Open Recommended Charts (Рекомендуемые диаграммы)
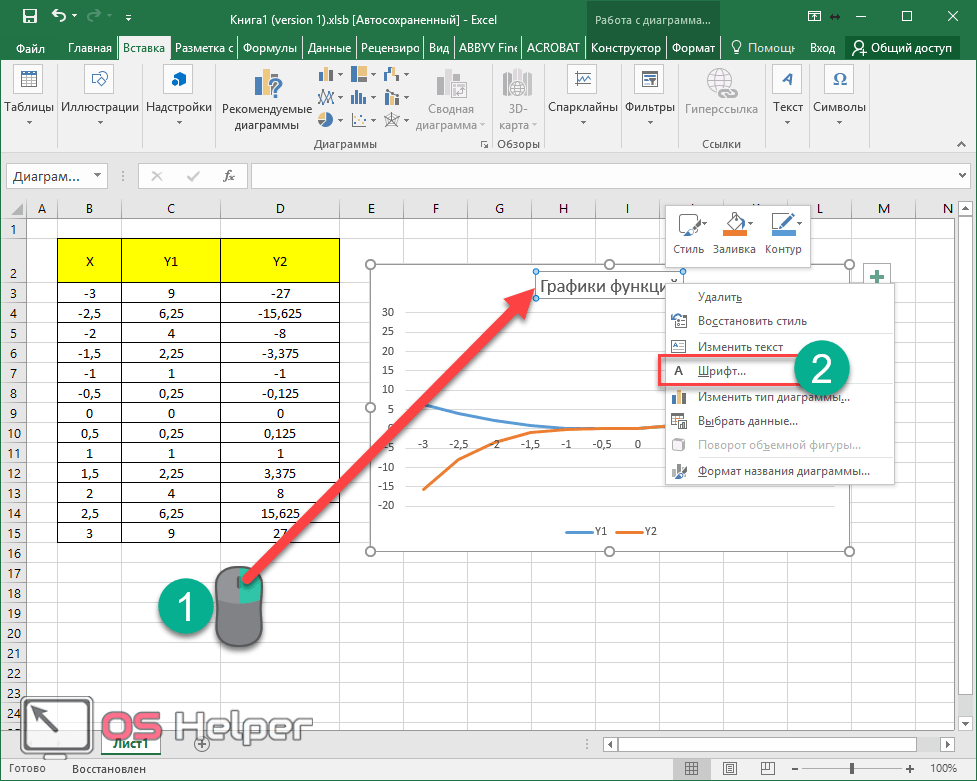977x781 pixels. click(267, 100)
